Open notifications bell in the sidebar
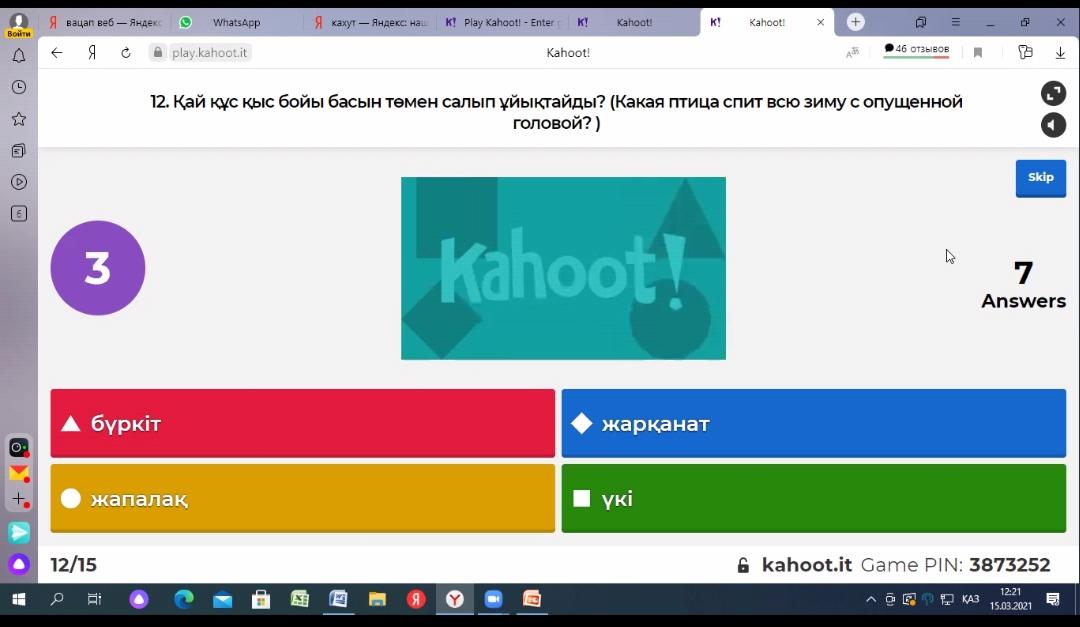 coord(19,56)
